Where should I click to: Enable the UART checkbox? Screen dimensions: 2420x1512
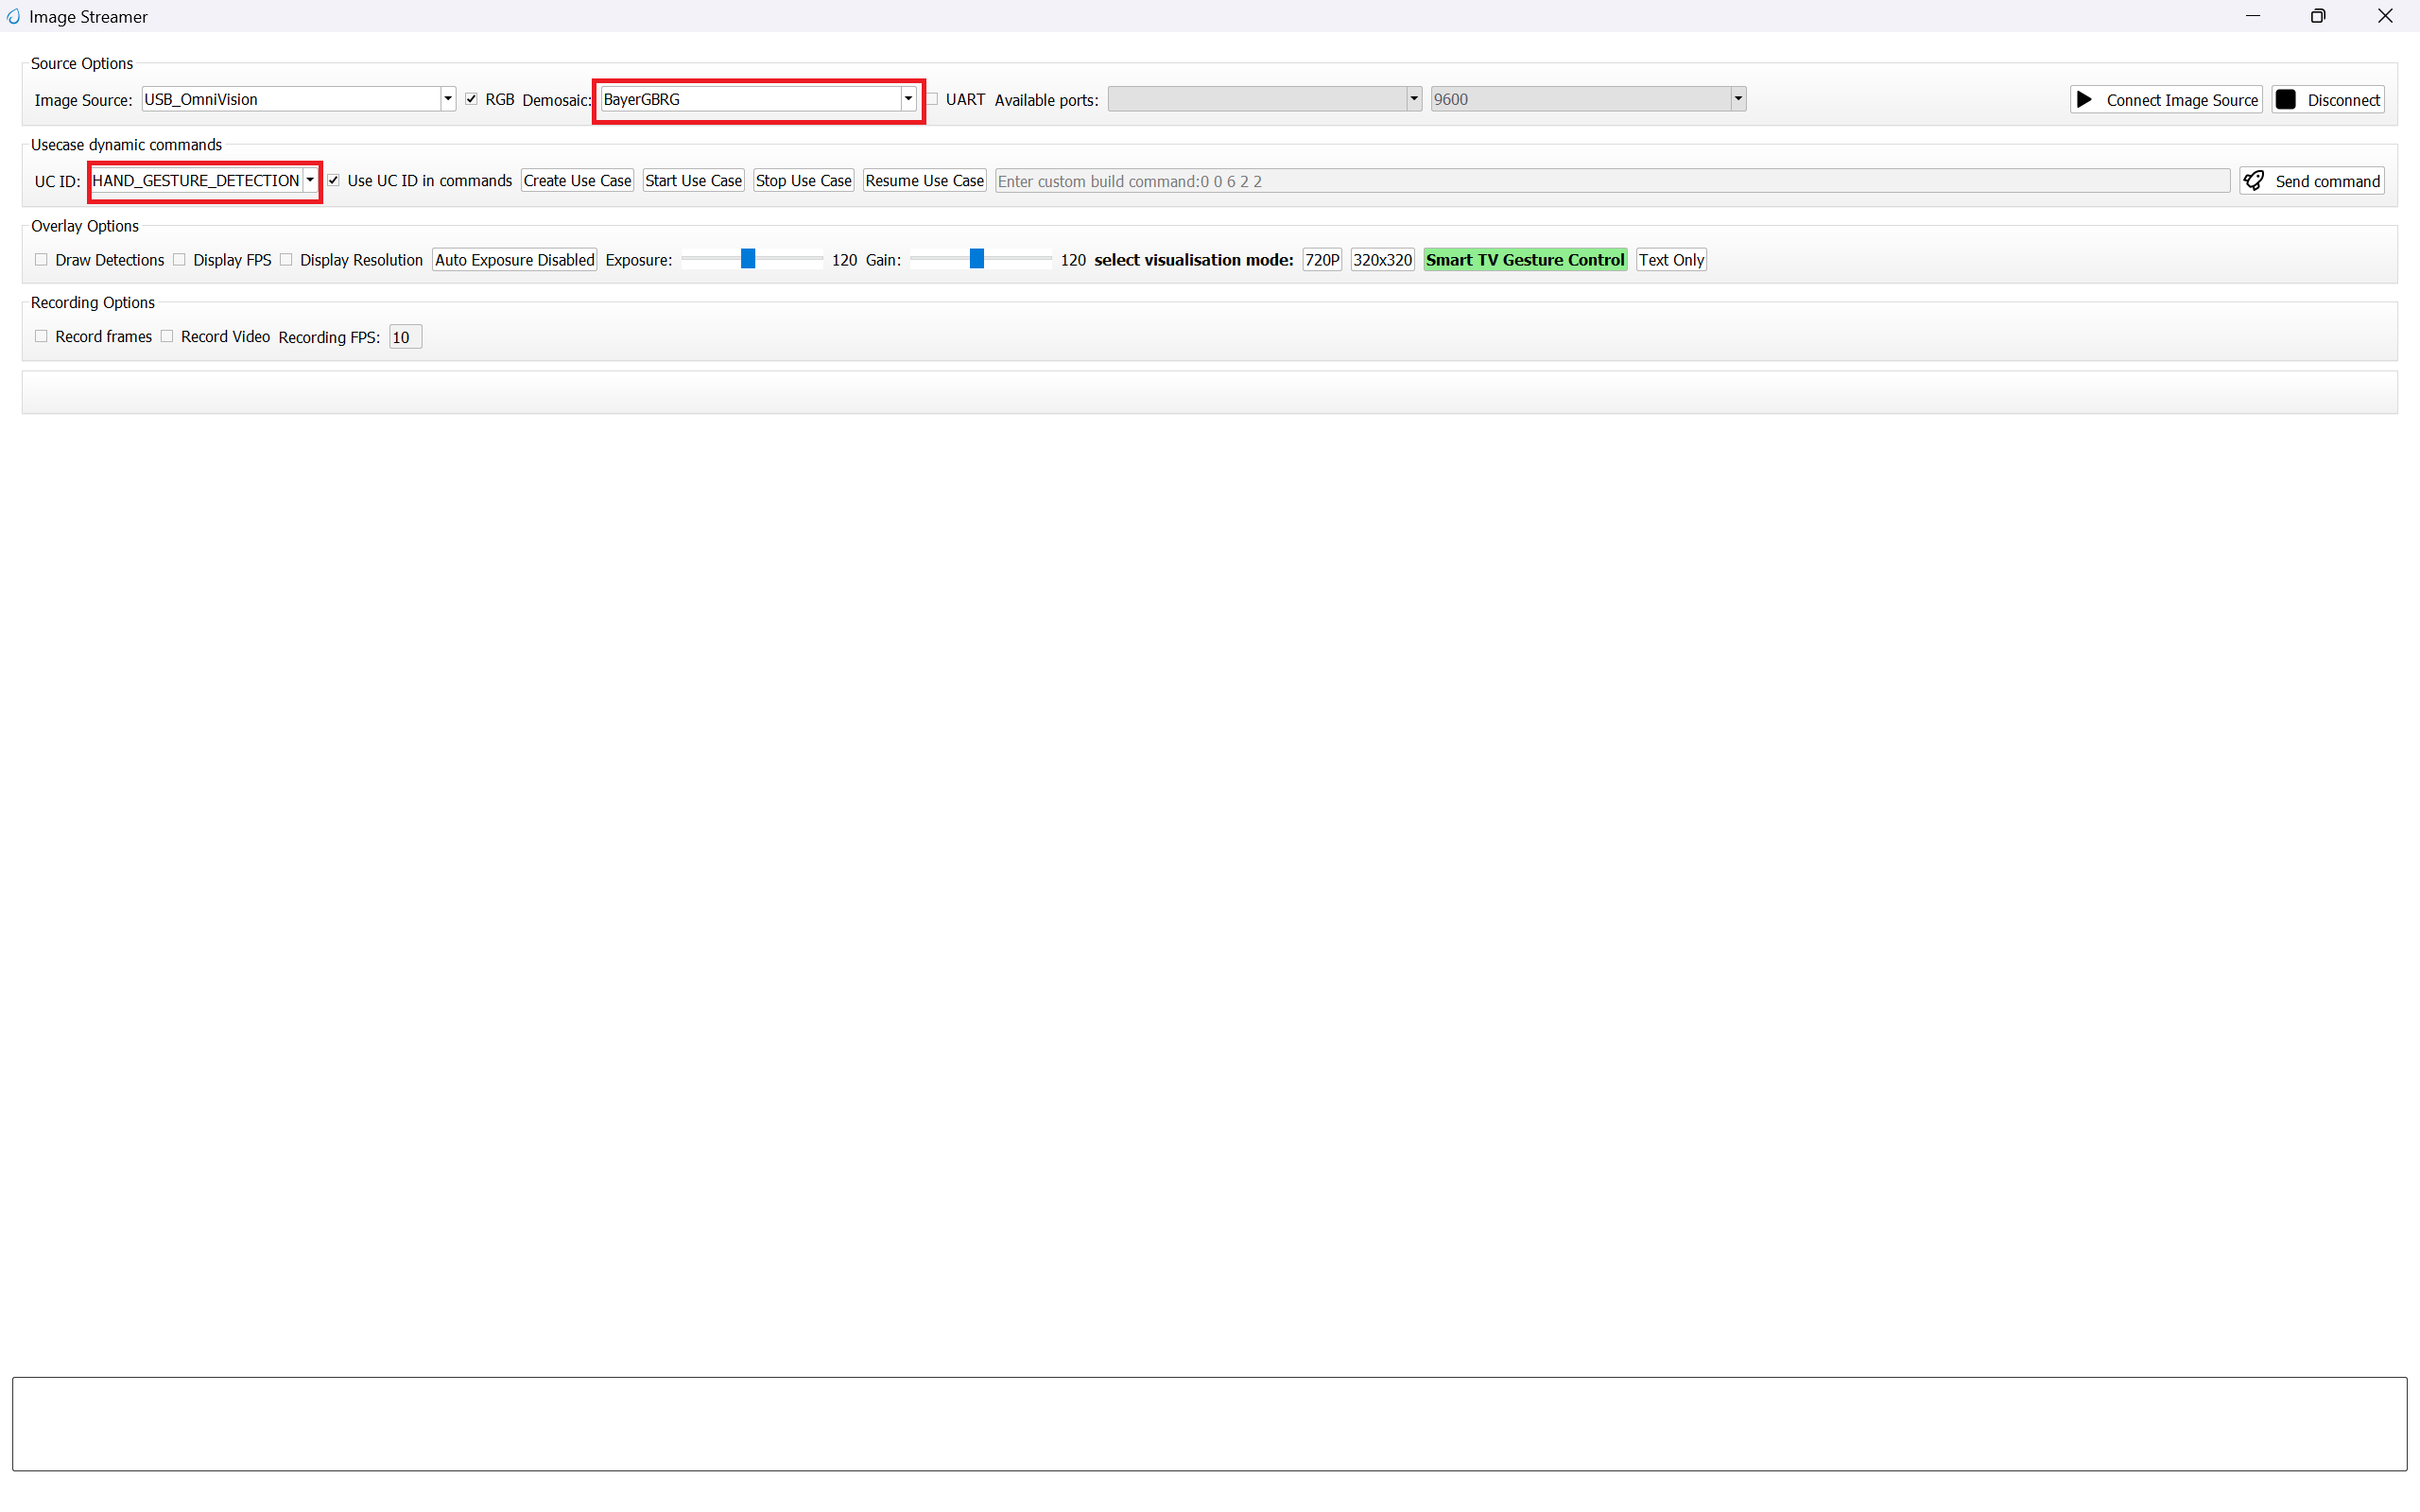[932, 99]
